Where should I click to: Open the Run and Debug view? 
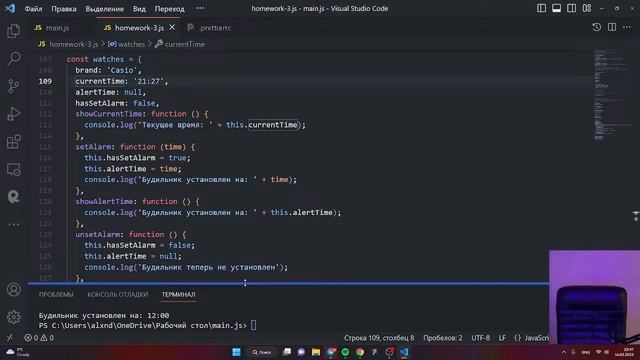[13, 114]
